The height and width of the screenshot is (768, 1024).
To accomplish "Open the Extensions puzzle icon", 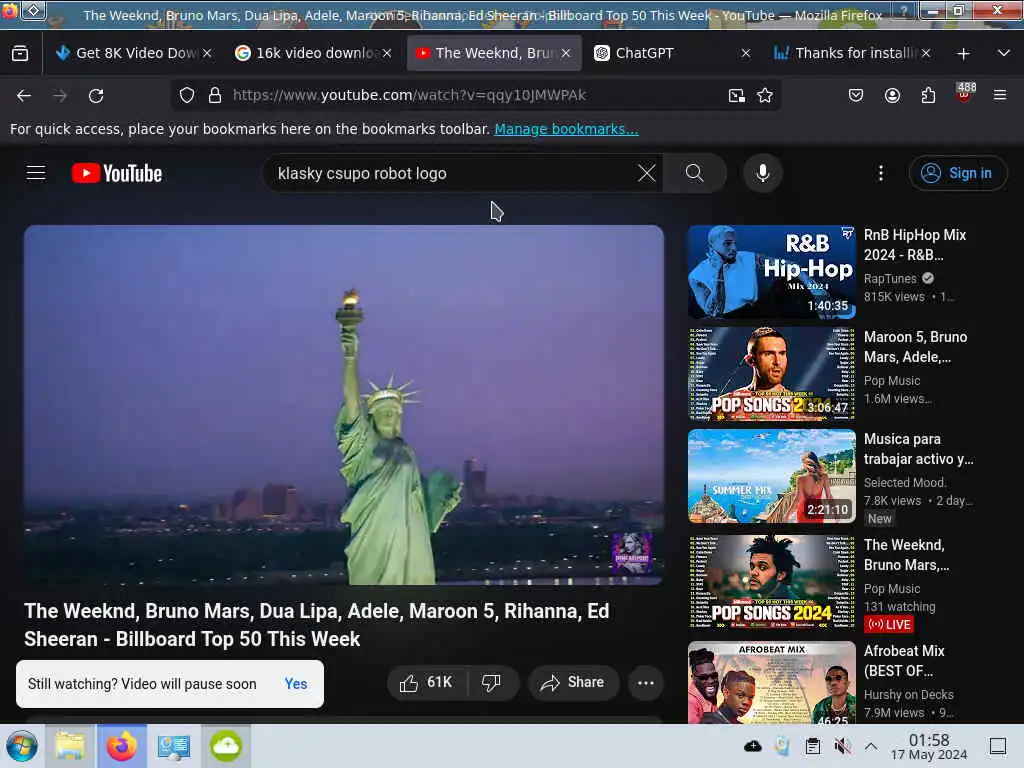I will click(x=928, y=96).
